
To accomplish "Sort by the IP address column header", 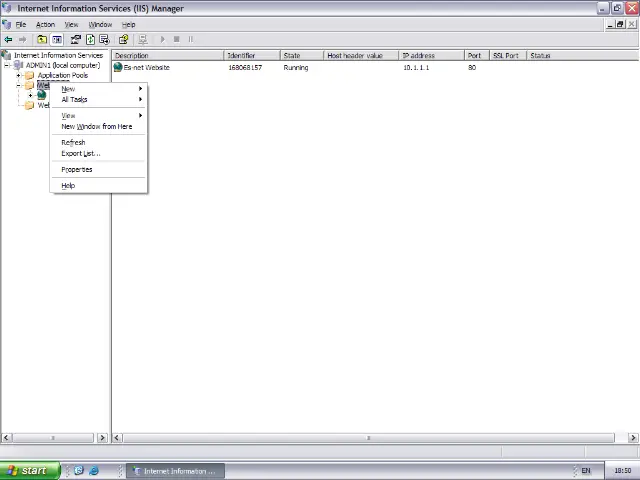I will click(x=432, y=56).
